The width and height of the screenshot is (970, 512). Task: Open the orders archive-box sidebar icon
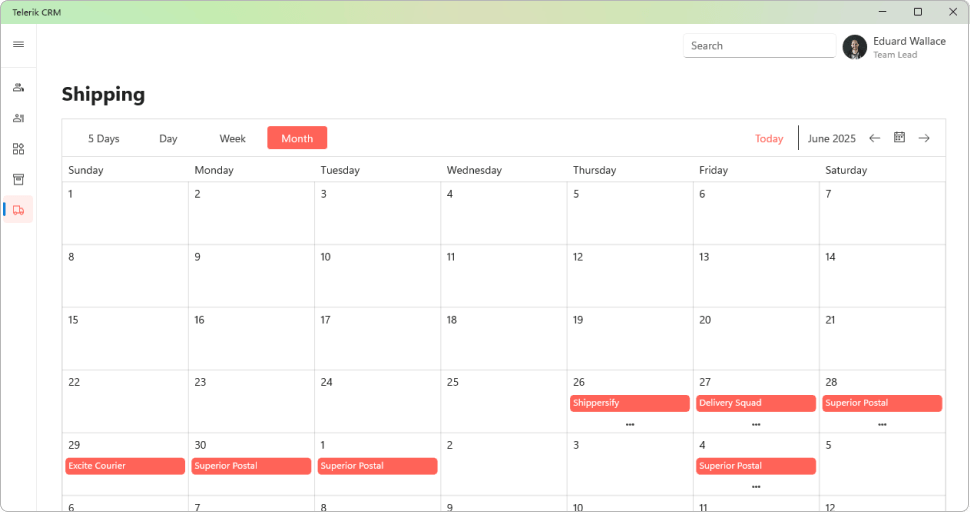point(19,179)
